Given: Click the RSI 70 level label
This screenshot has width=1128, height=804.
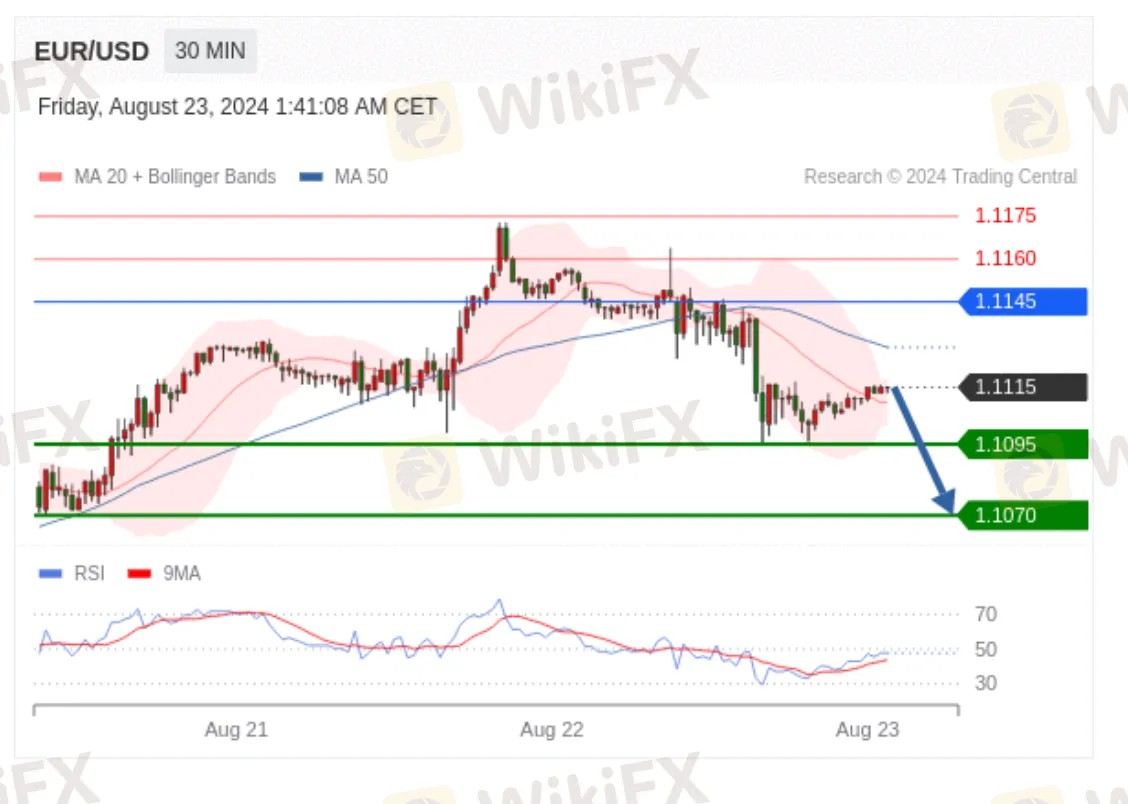Looking at the screenshot, I should (x=986, y=615).
